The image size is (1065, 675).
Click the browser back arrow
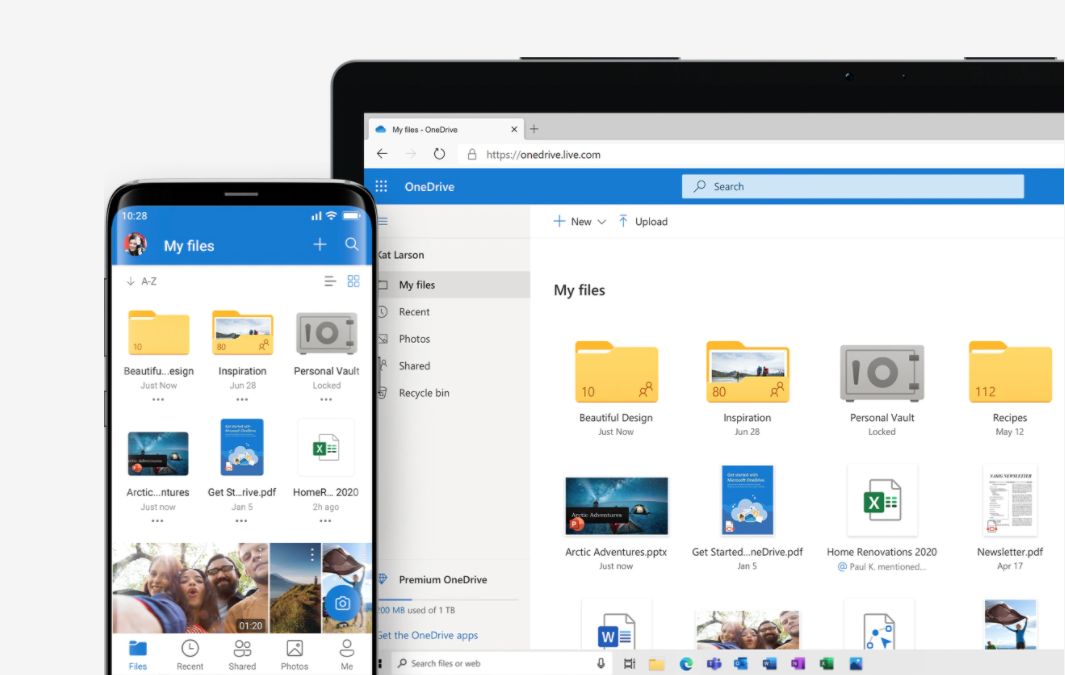(x=382, y=154)
